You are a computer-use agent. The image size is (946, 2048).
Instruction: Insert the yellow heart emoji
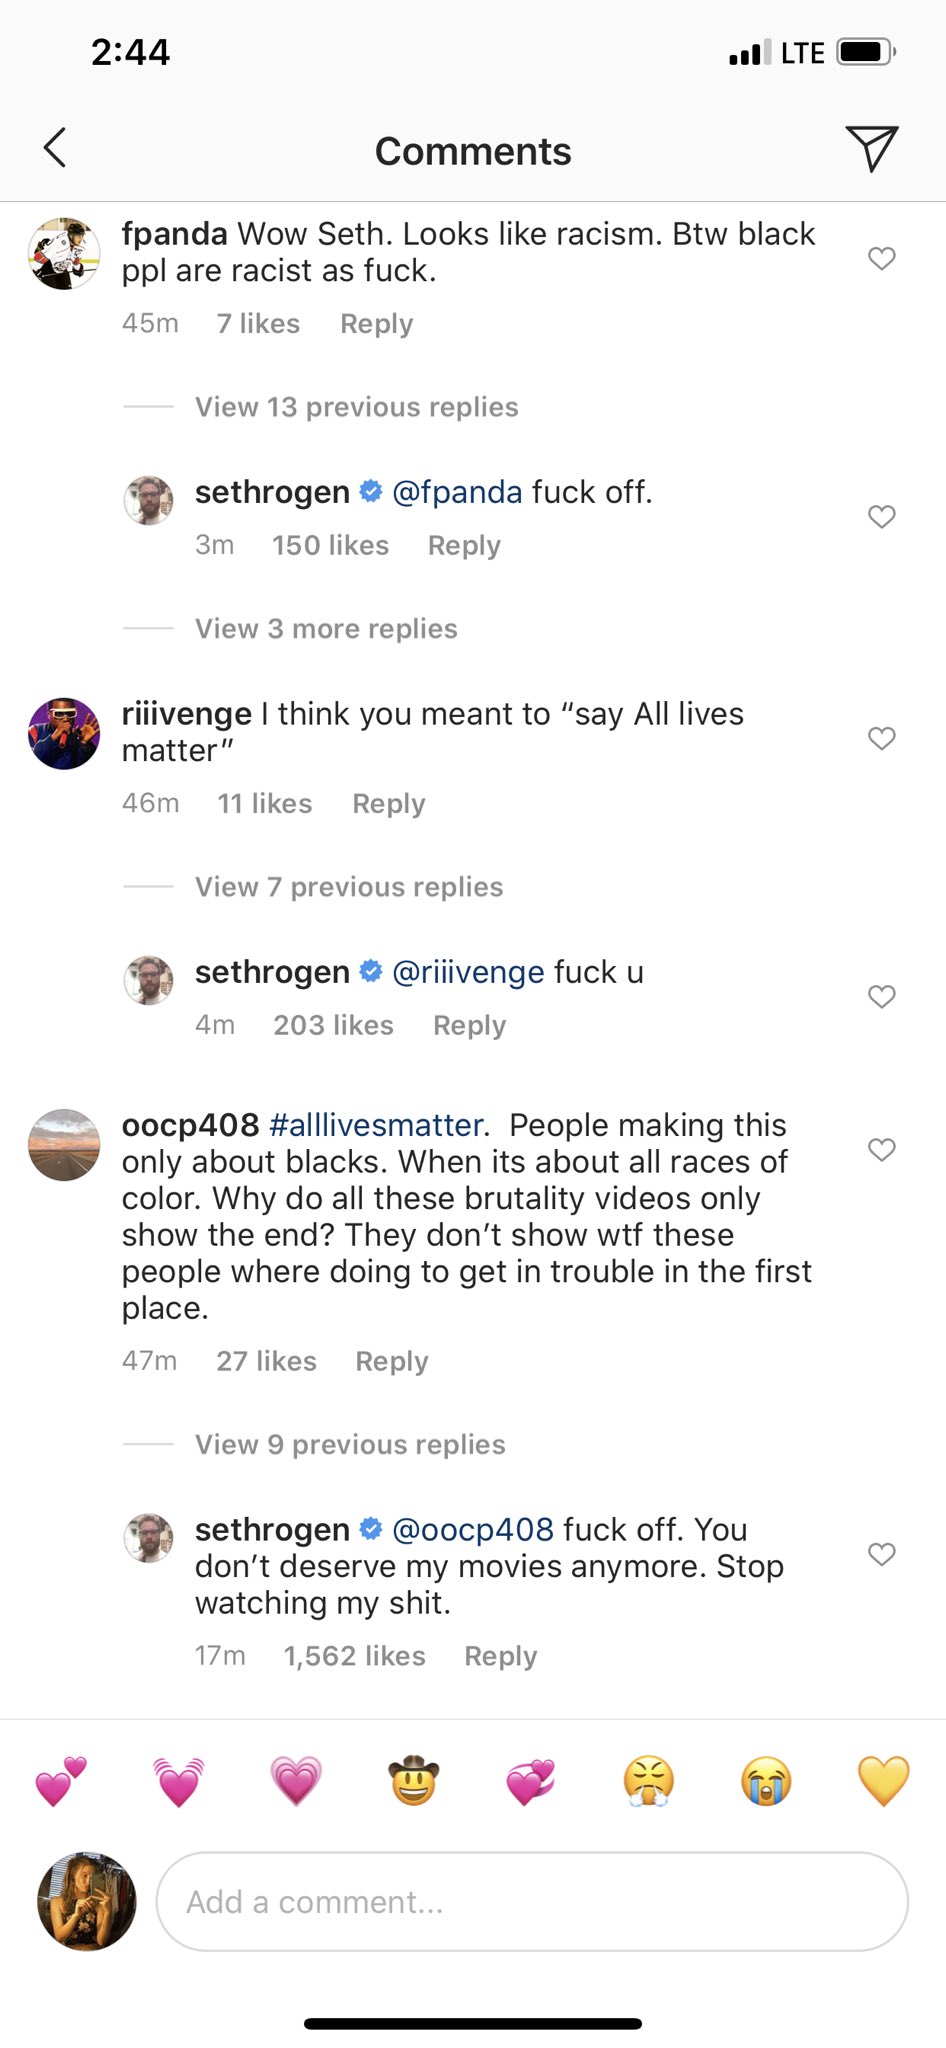tap(884, 1781)
